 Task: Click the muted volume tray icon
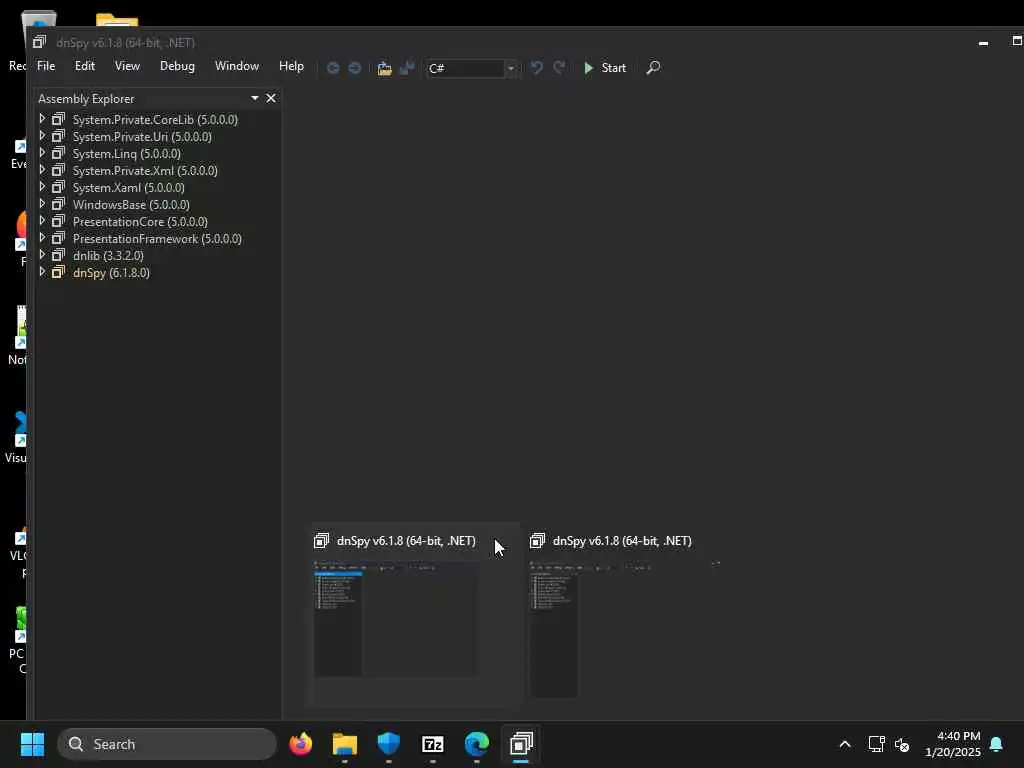coord(902,744)
